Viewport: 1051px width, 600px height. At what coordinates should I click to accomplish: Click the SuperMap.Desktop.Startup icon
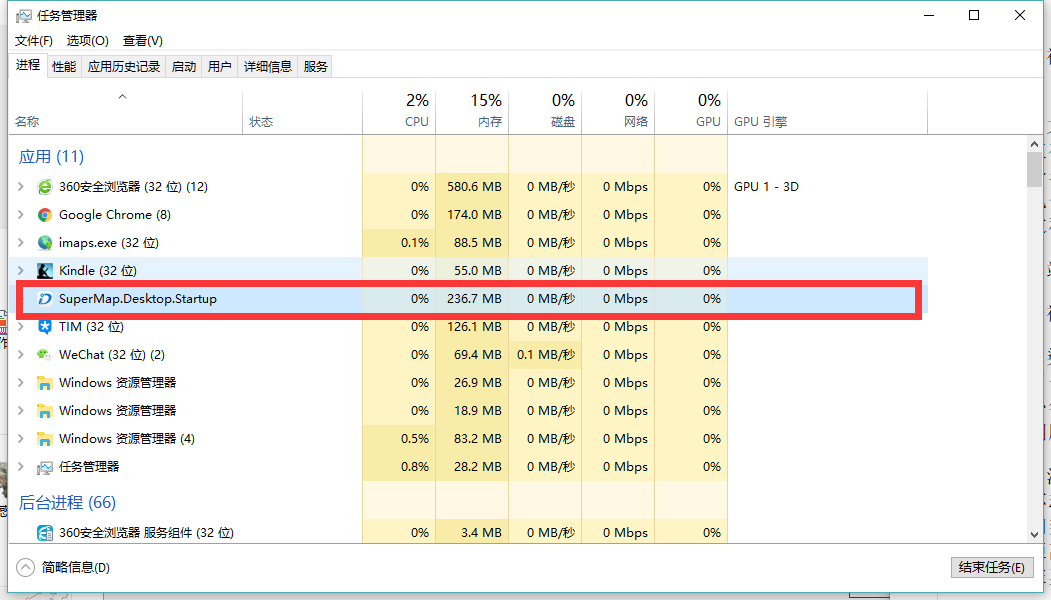45,299
